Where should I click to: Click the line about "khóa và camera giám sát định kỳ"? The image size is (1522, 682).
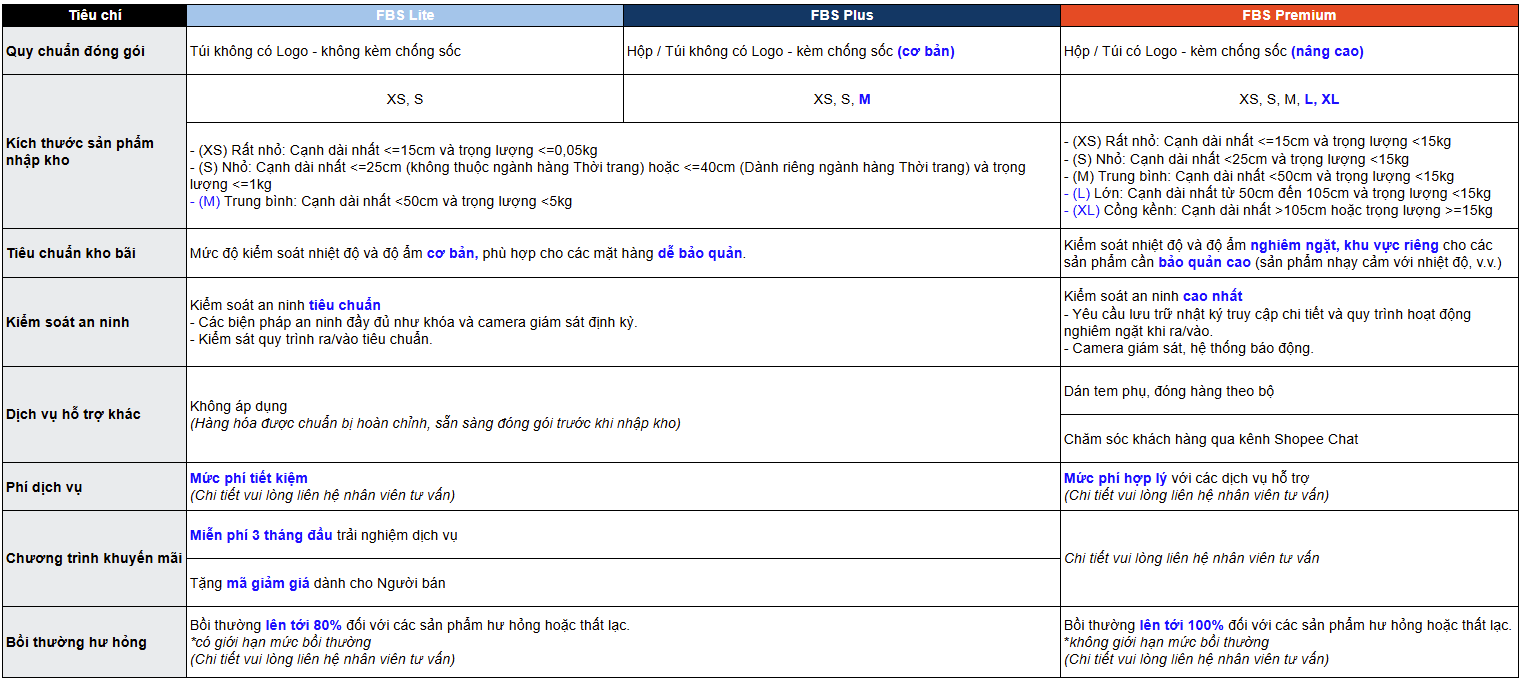click(414, 322)
